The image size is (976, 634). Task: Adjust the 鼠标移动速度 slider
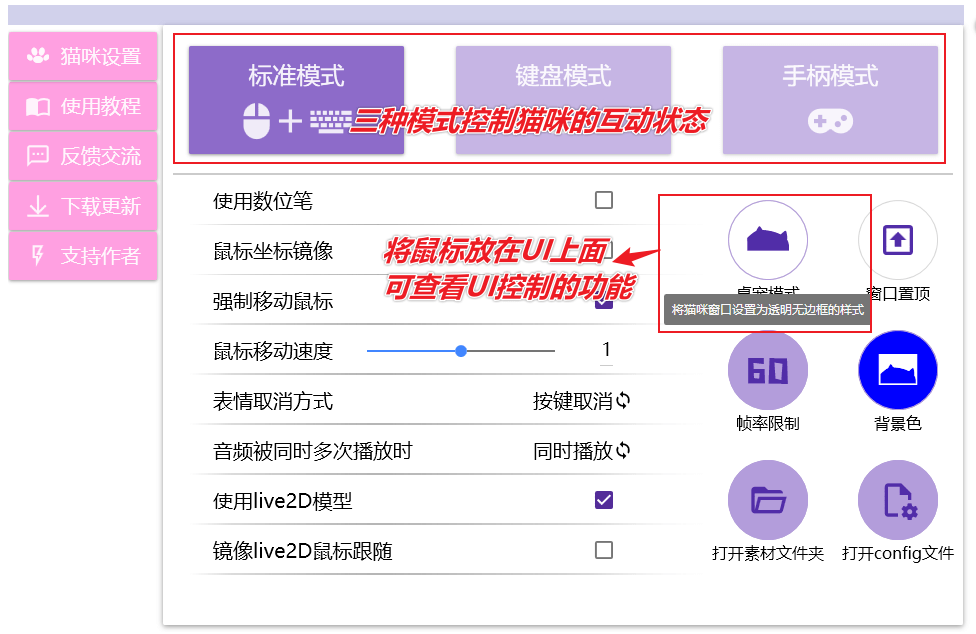(461, 350)
